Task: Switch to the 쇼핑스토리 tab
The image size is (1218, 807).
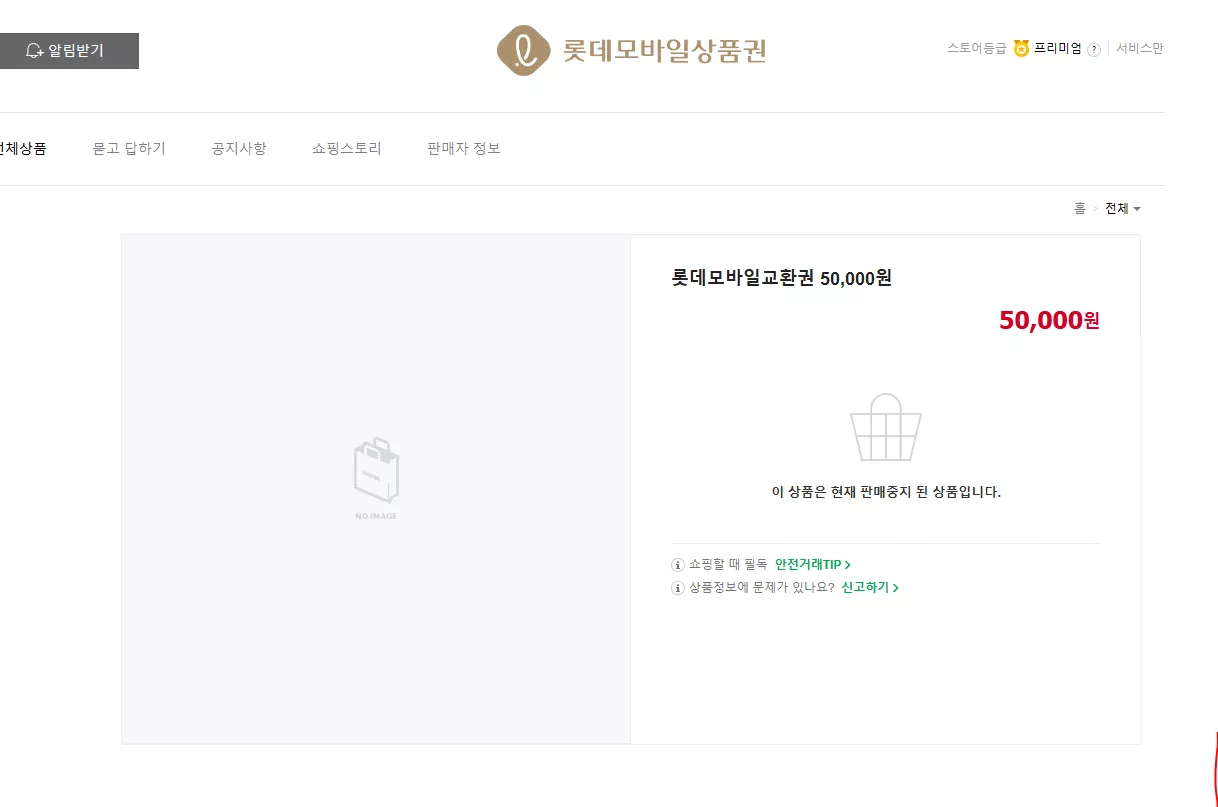Action: 347,149
